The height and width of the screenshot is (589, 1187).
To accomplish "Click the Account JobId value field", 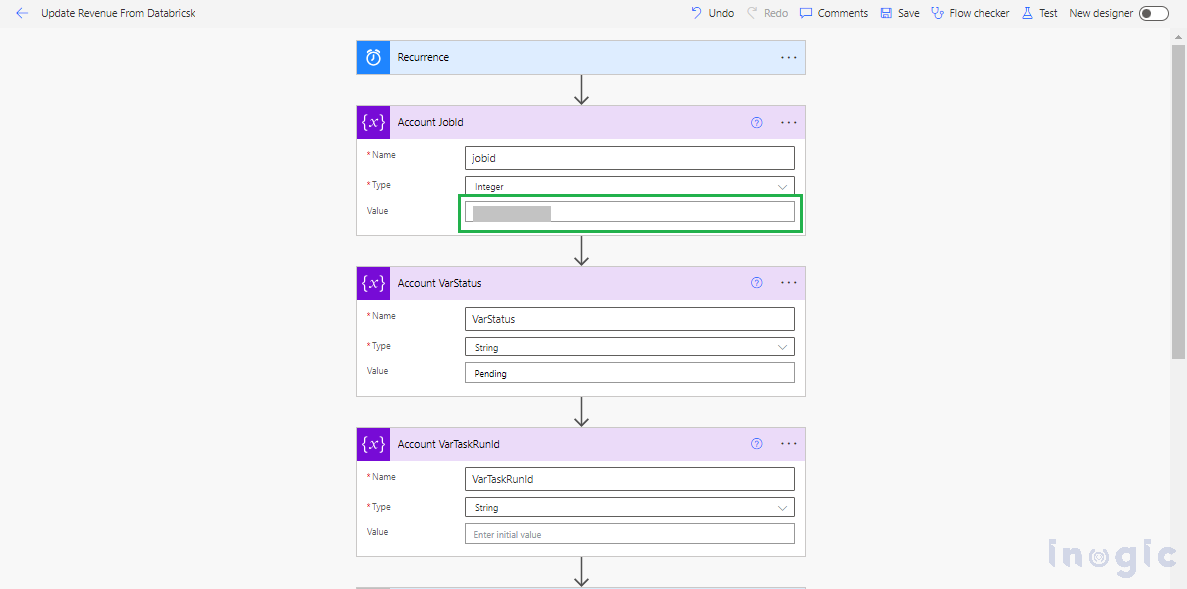I will [x=630, y=212].
